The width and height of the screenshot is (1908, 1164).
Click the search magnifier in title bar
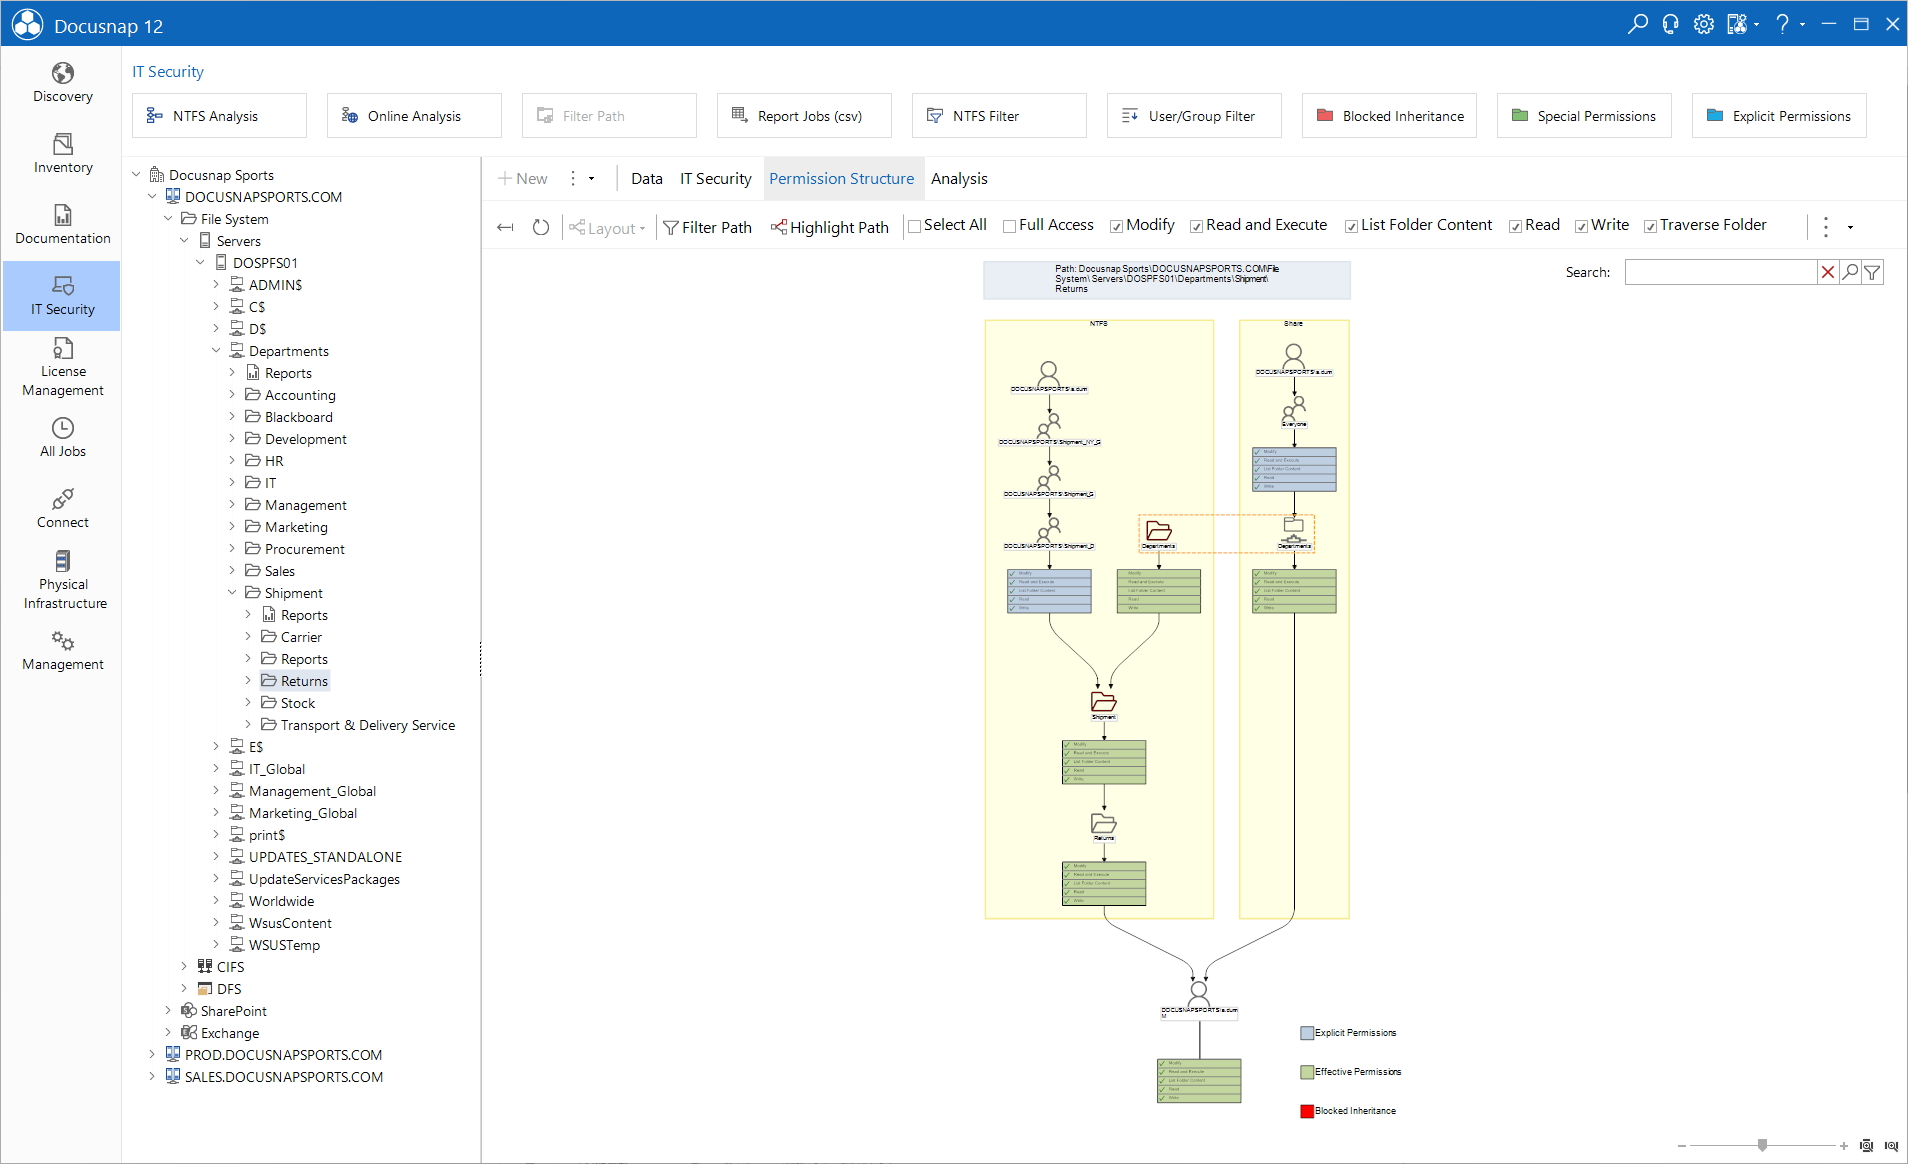pyautogui.click(x=1637, y=24)
